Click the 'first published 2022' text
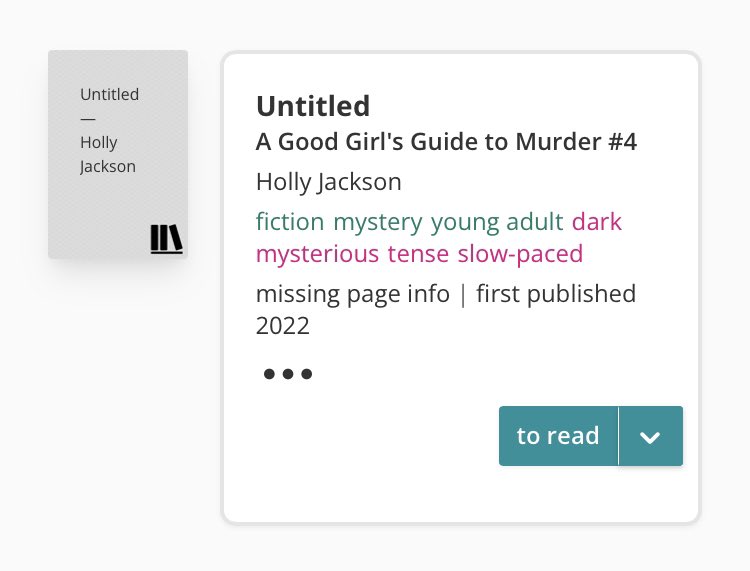Image resolution: width=750 pixels, height=571 pixels. (446, 309)
